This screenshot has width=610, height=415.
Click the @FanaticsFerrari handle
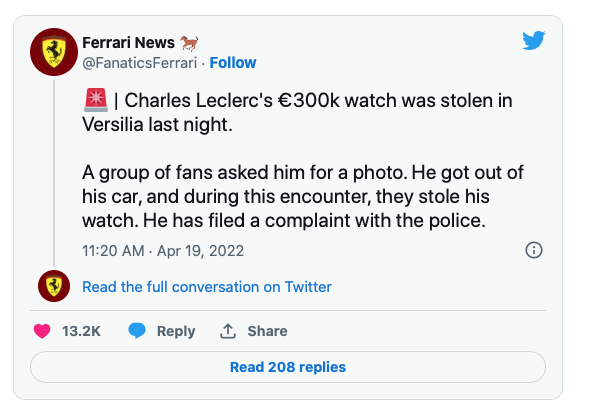pyautogui.click(x=138, y=62)
